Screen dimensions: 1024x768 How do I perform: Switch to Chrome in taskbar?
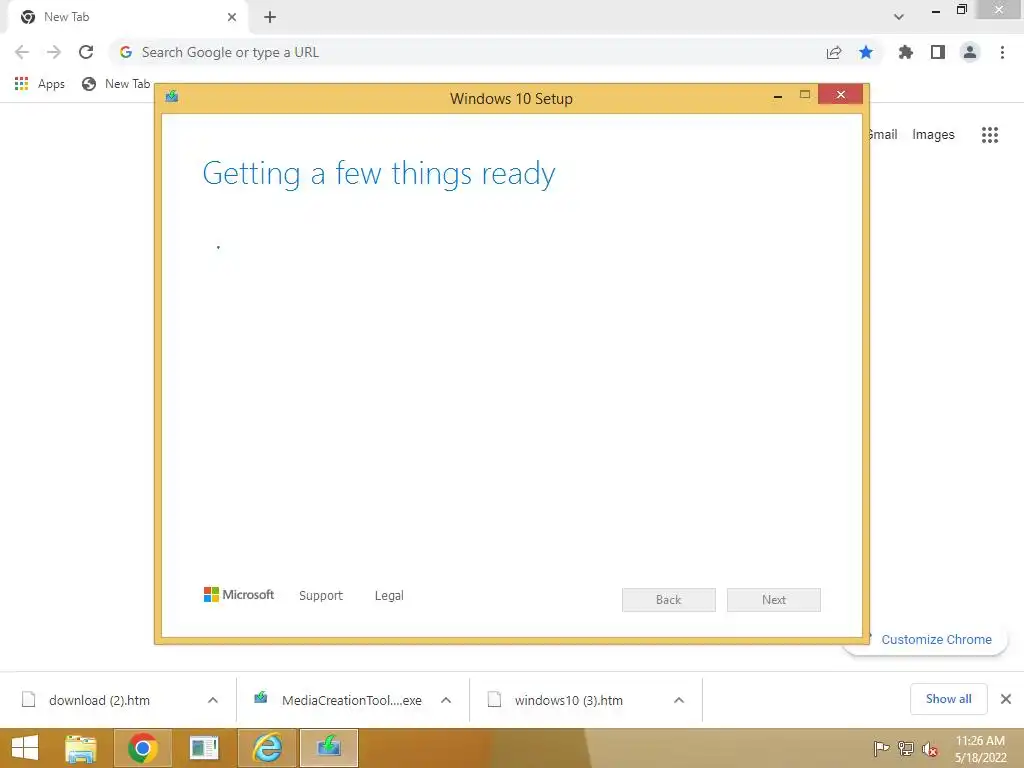coord(142,748)
